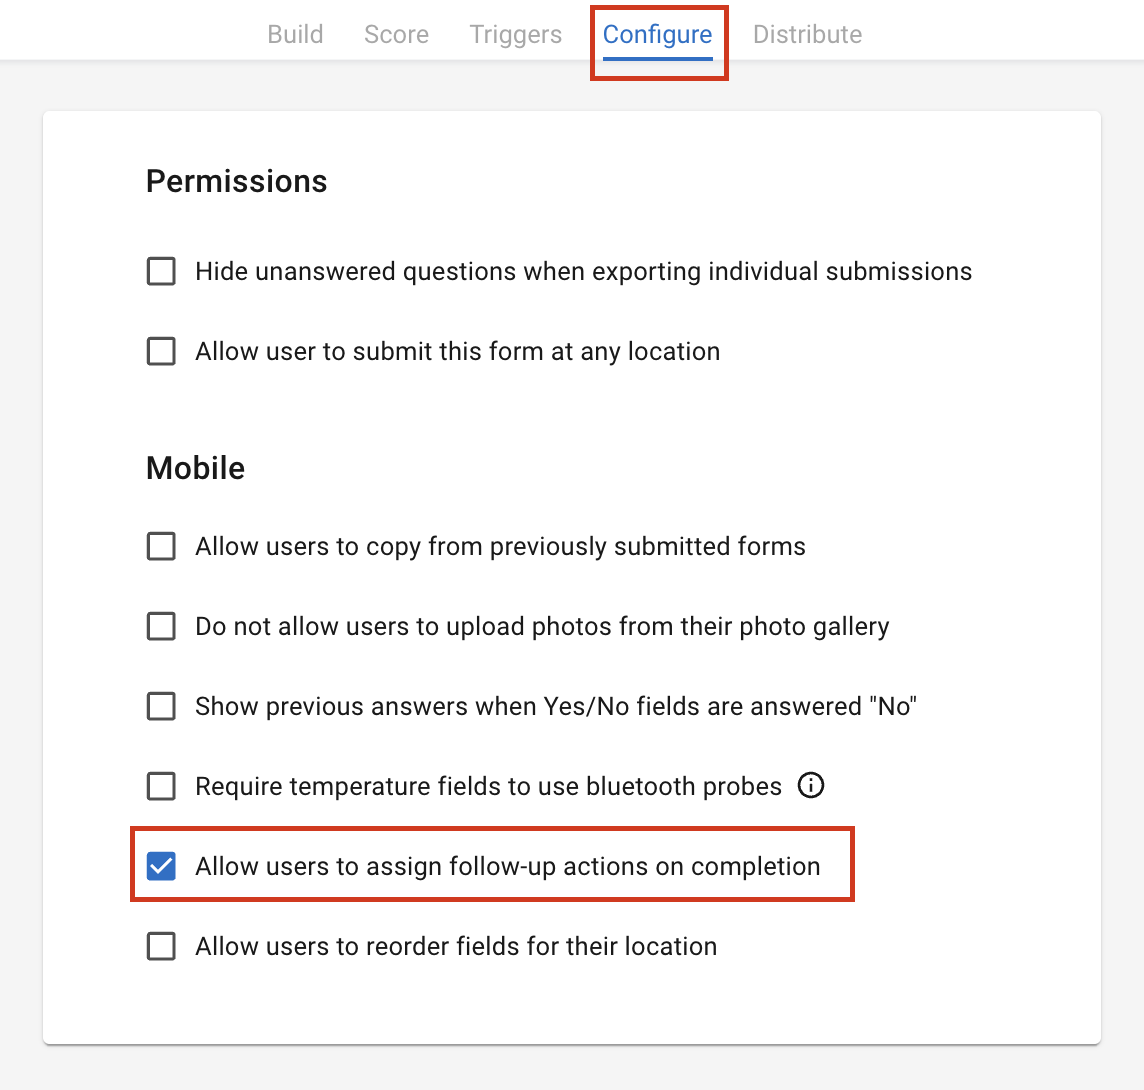Select the Configure tab

pyautogui.click(x=657, y=34)
